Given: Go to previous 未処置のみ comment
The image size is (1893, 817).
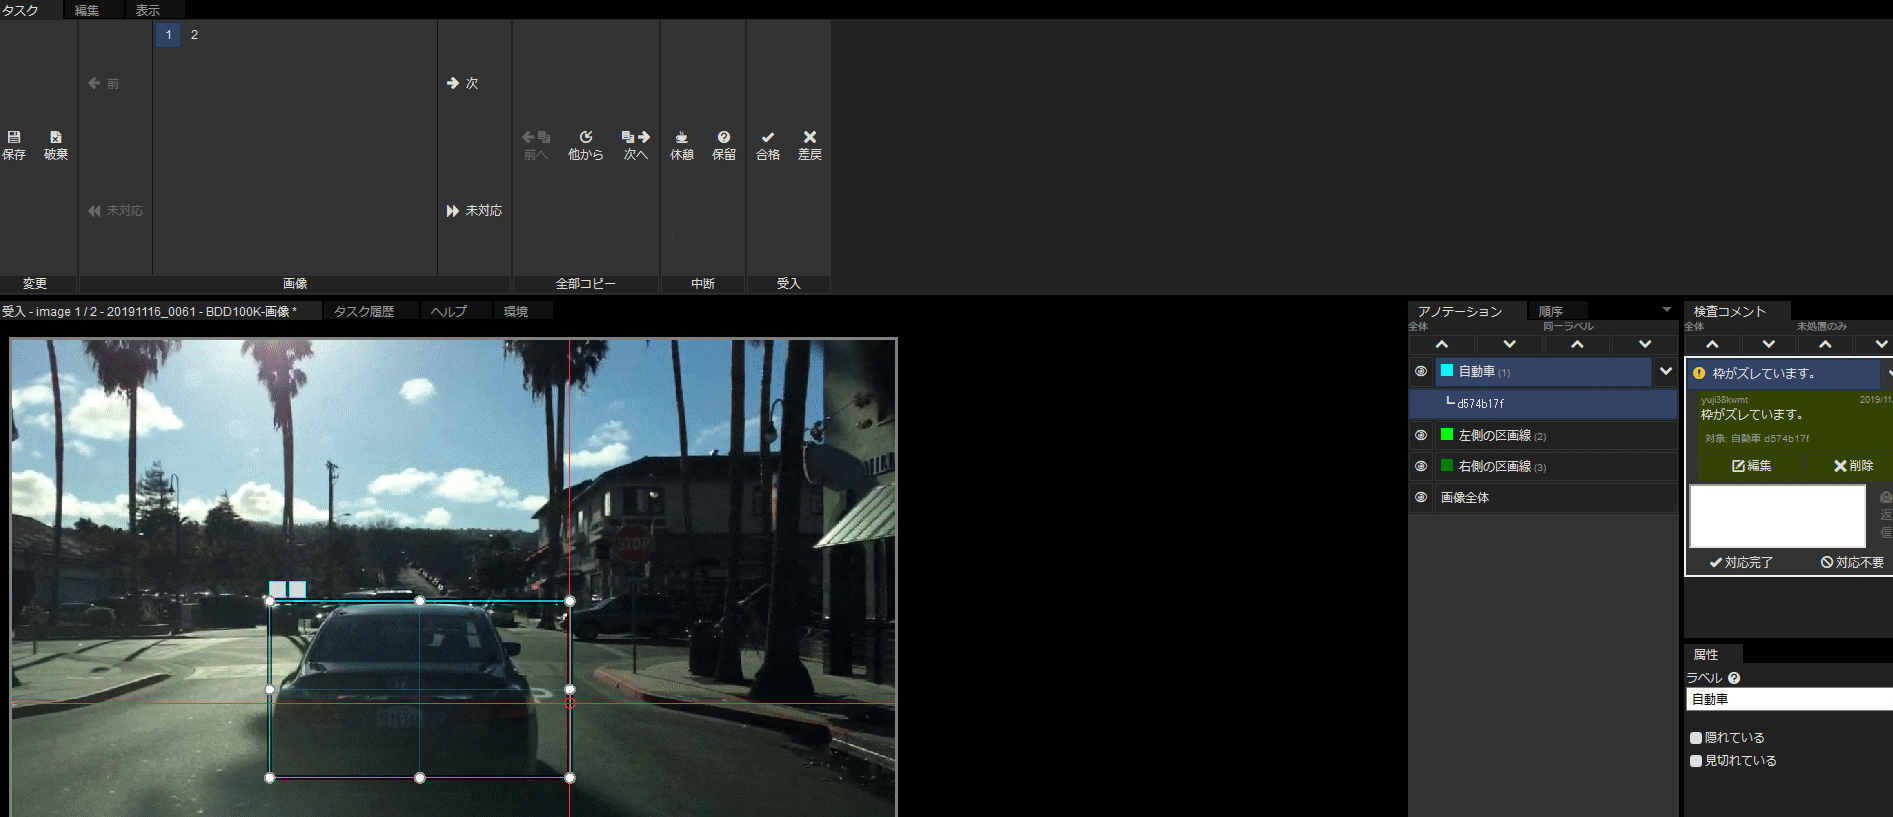Looking at the screenshot, I should point(1825,344).
